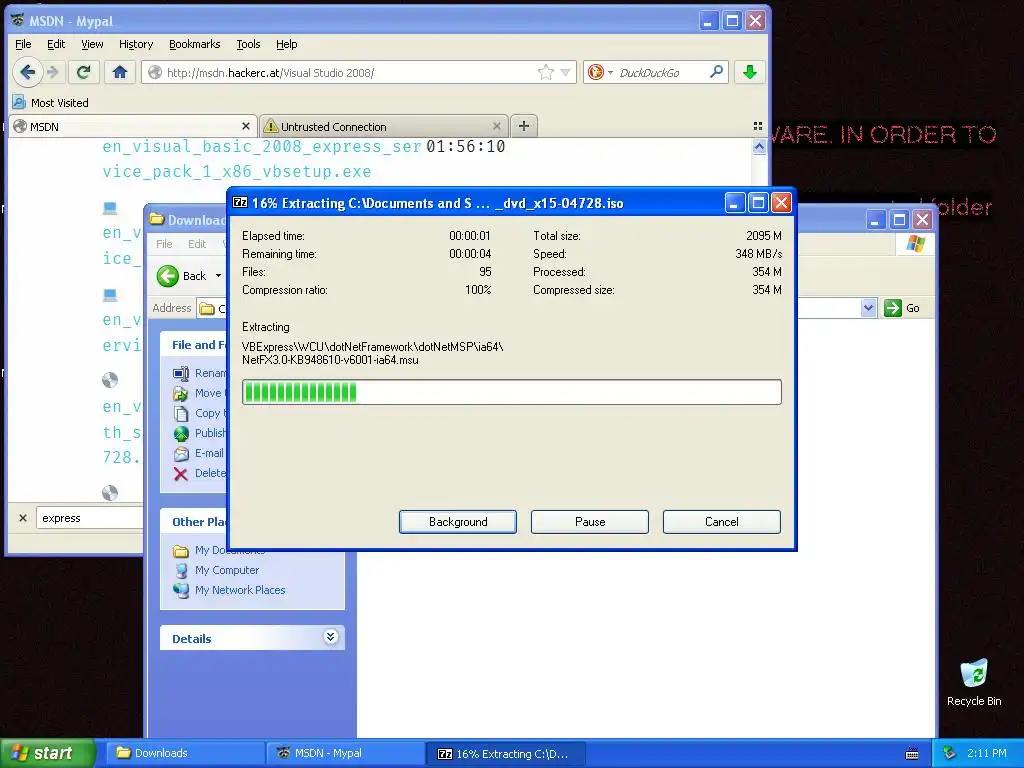Viewport: 1024px width, 768px height.
Task: Open the Most Visited bookmarks folder
Action: (50, 103)
